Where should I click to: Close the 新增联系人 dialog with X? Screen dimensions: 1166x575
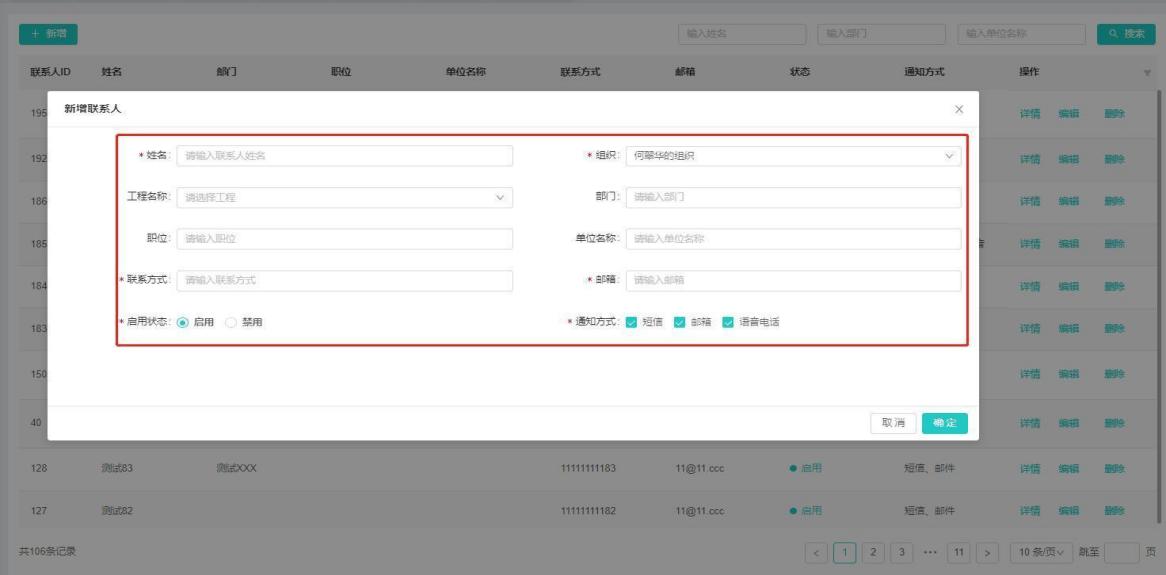tap(959, 108)
